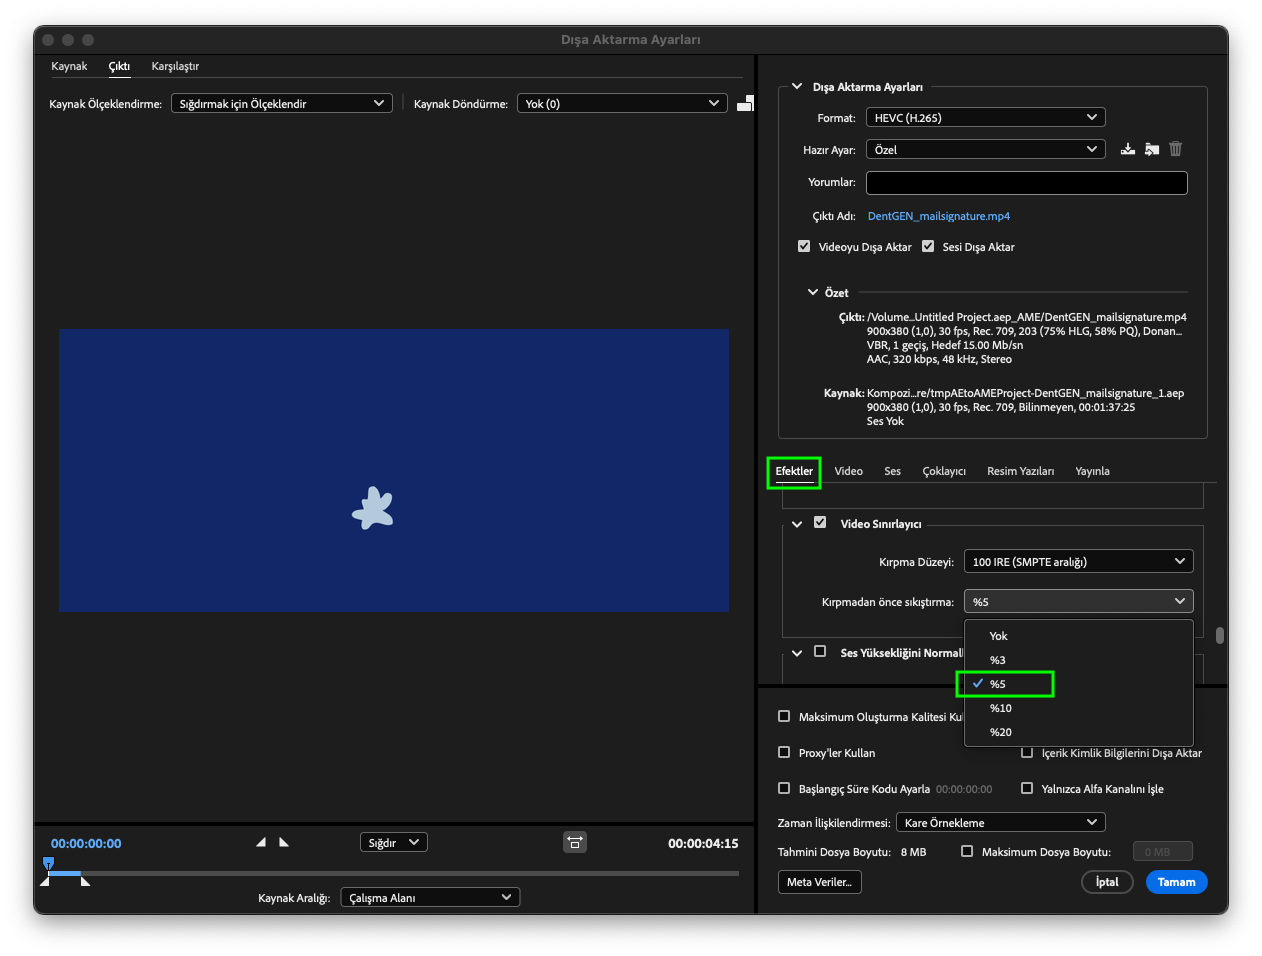The width and height of the screenshot is (1262, 956).
Task: Click the effects panel vertical scrollbar
Action: click(x=1220, y=635)
